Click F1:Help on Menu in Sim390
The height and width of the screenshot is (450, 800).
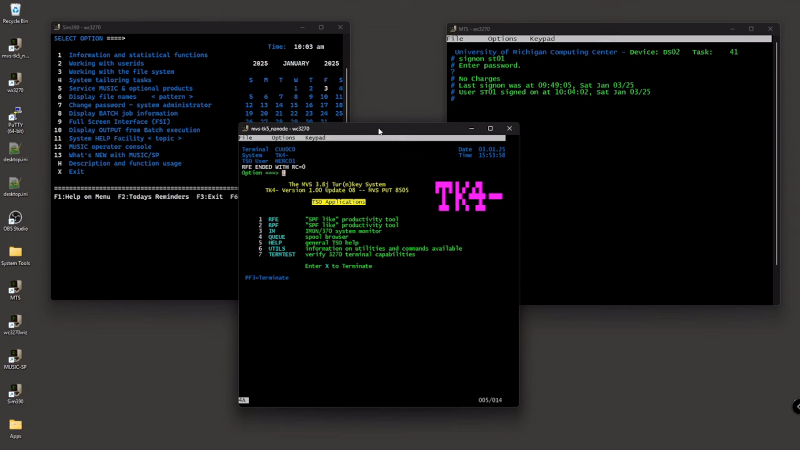click(x=82, y=197)
